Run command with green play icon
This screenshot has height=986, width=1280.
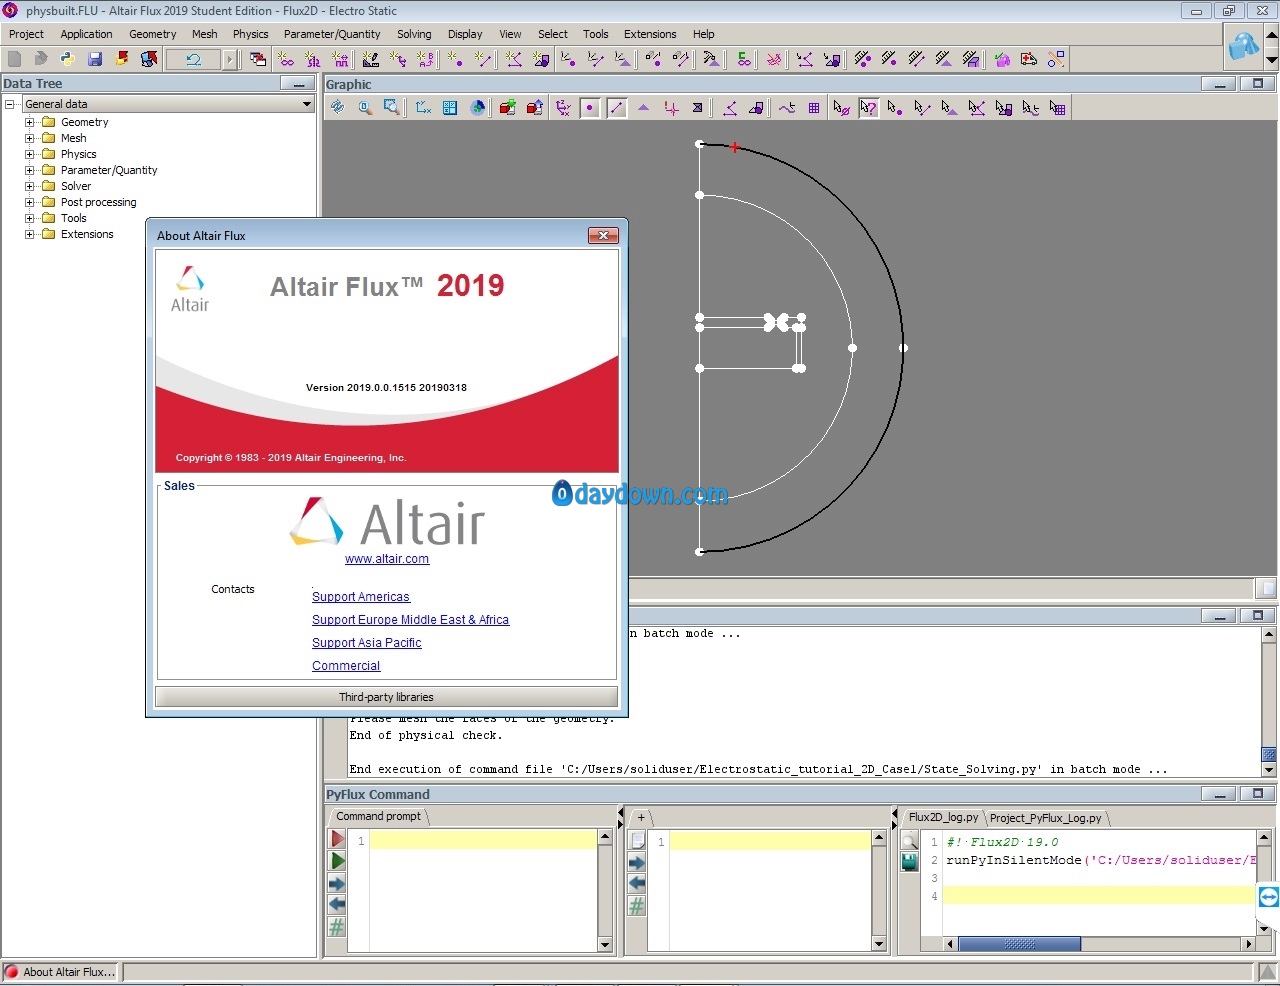337,861
